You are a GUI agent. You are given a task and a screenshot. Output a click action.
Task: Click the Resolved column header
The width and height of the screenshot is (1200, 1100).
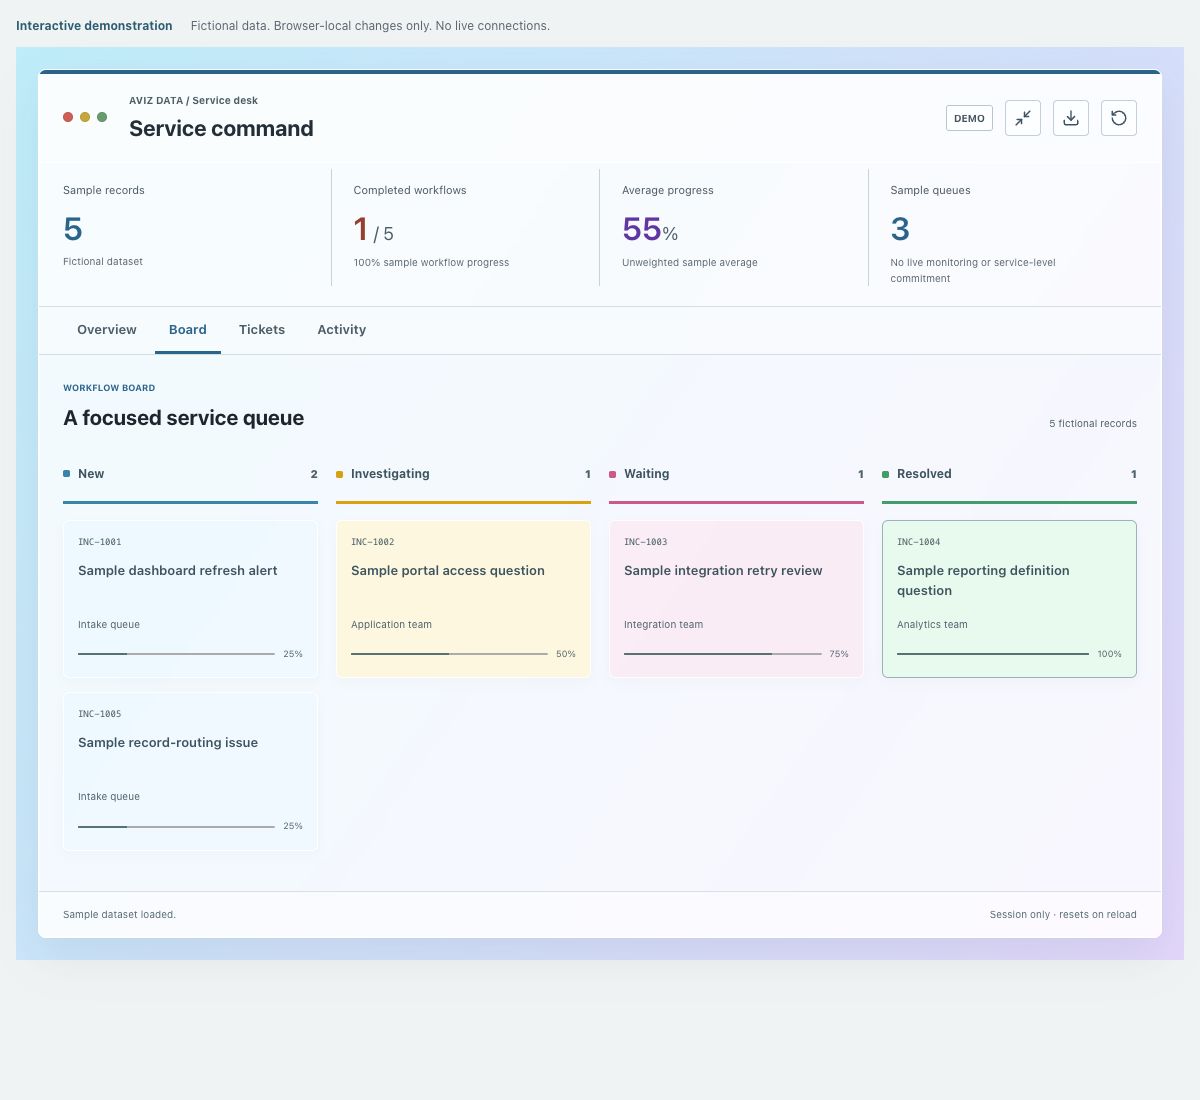pyautogui.click(x=1009, y=474)
